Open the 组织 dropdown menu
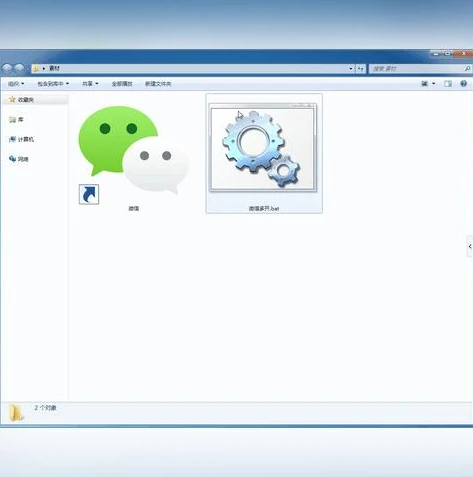Screen dimensions: 473x477 tap(16, 84)
